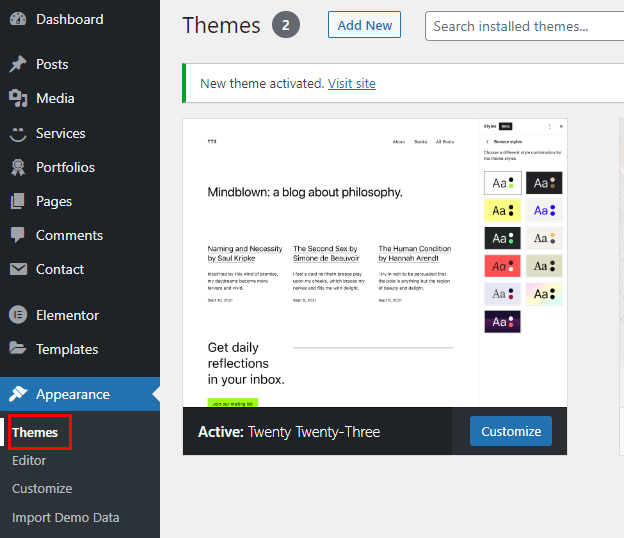Open the Themes submenu item
624x538 pixels.
[35, 433]
